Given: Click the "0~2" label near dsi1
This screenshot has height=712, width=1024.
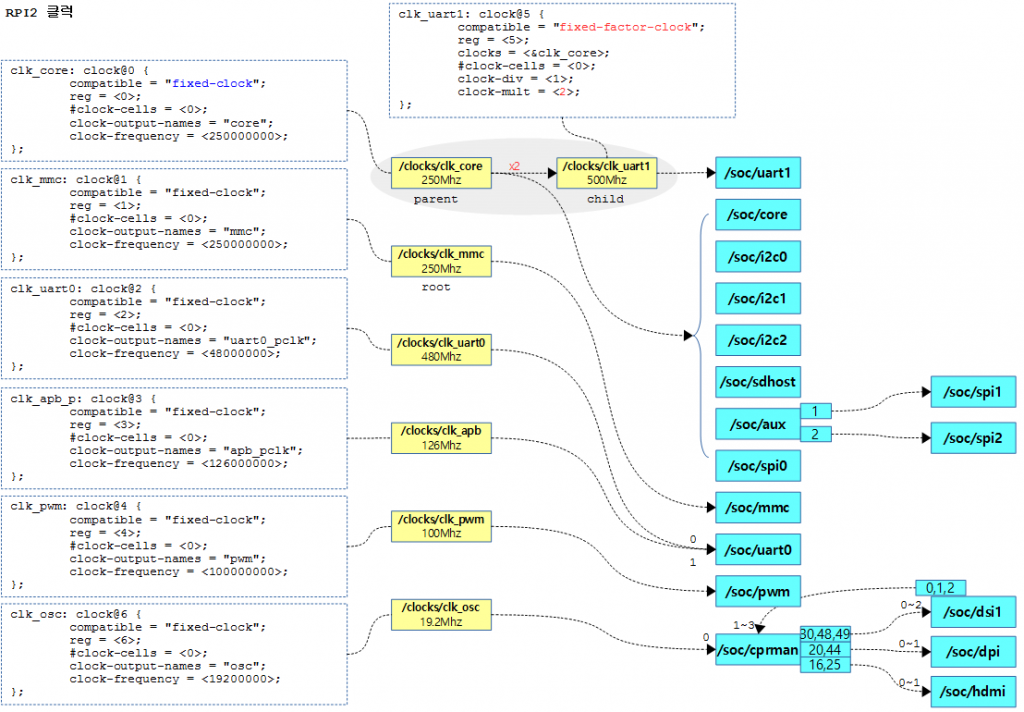Looking at the screenshot, I should coord(911,605).
